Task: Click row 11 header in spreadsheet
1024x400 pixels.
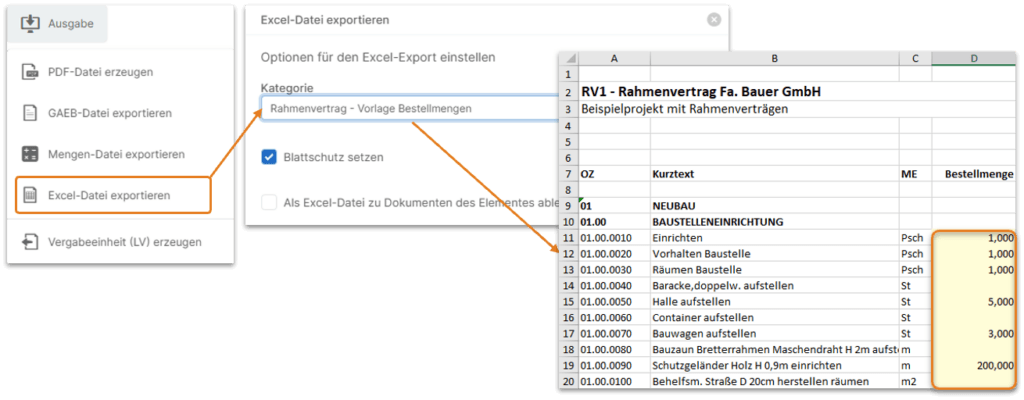Action: tap(568, 238)
